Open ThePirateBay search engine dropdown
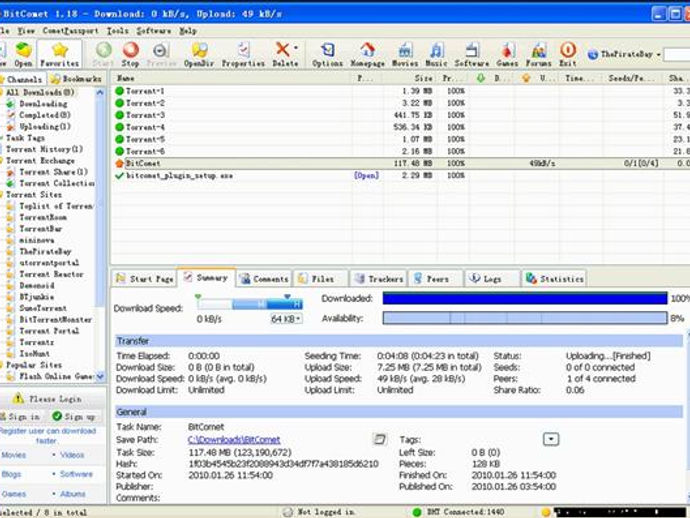The width and height of the screenshot is (690, 518). [659, 55]
